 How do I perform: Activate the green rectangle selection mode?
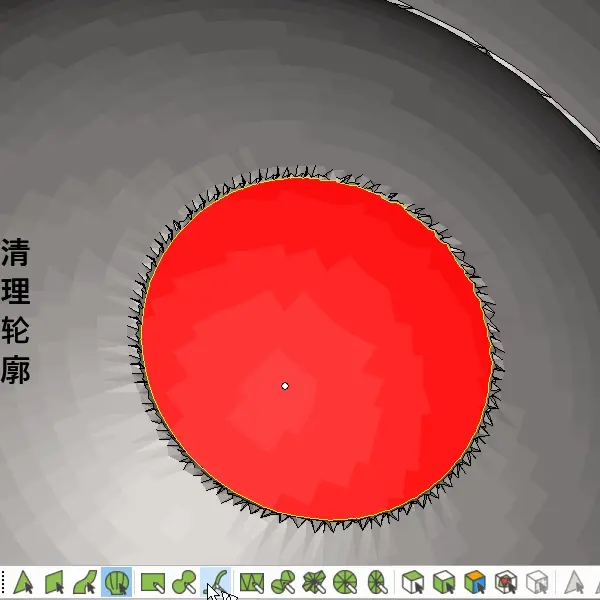click(153, 583)
